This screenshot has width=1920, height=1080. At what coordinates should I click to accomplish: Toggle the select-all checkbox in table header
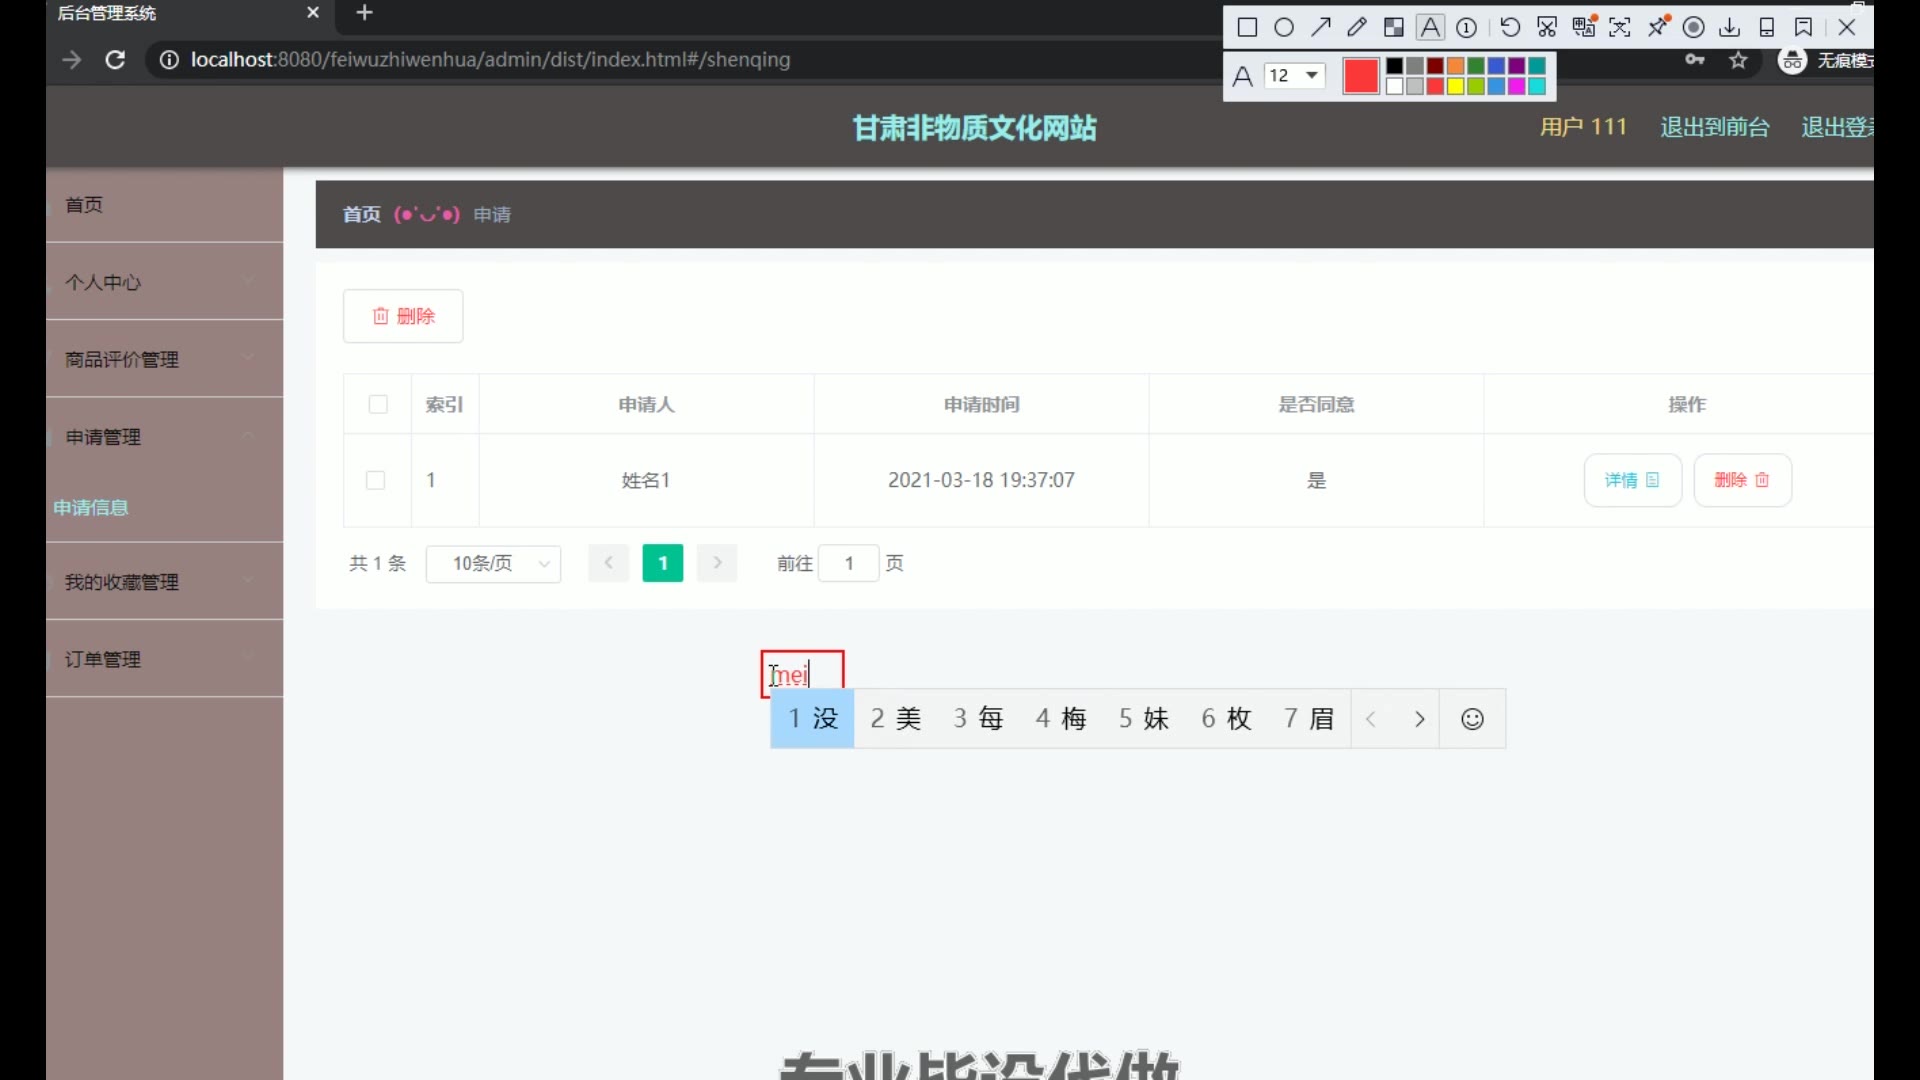tap(378, 404)
